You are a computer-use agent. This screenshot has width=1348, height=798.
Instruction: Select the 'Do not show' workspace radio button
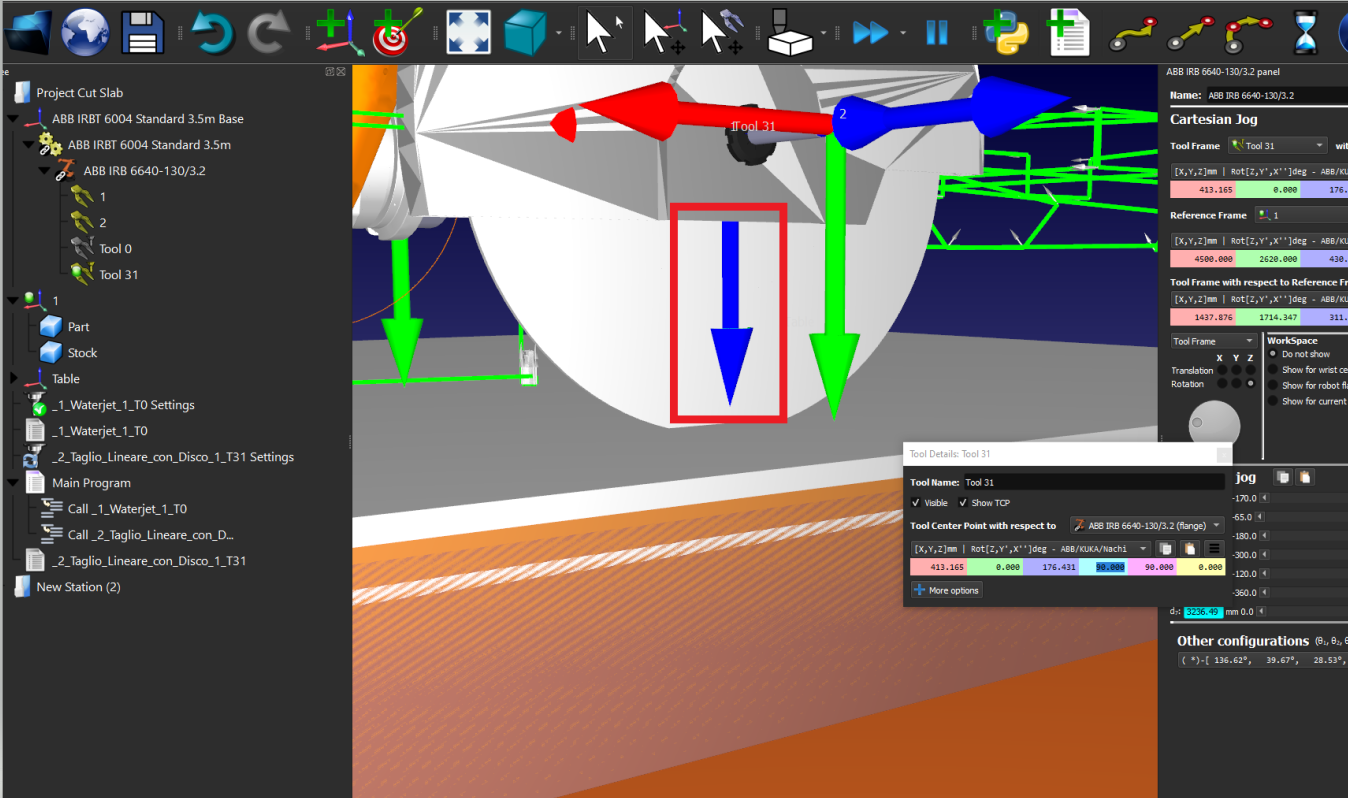click(x=1273, y=354)
